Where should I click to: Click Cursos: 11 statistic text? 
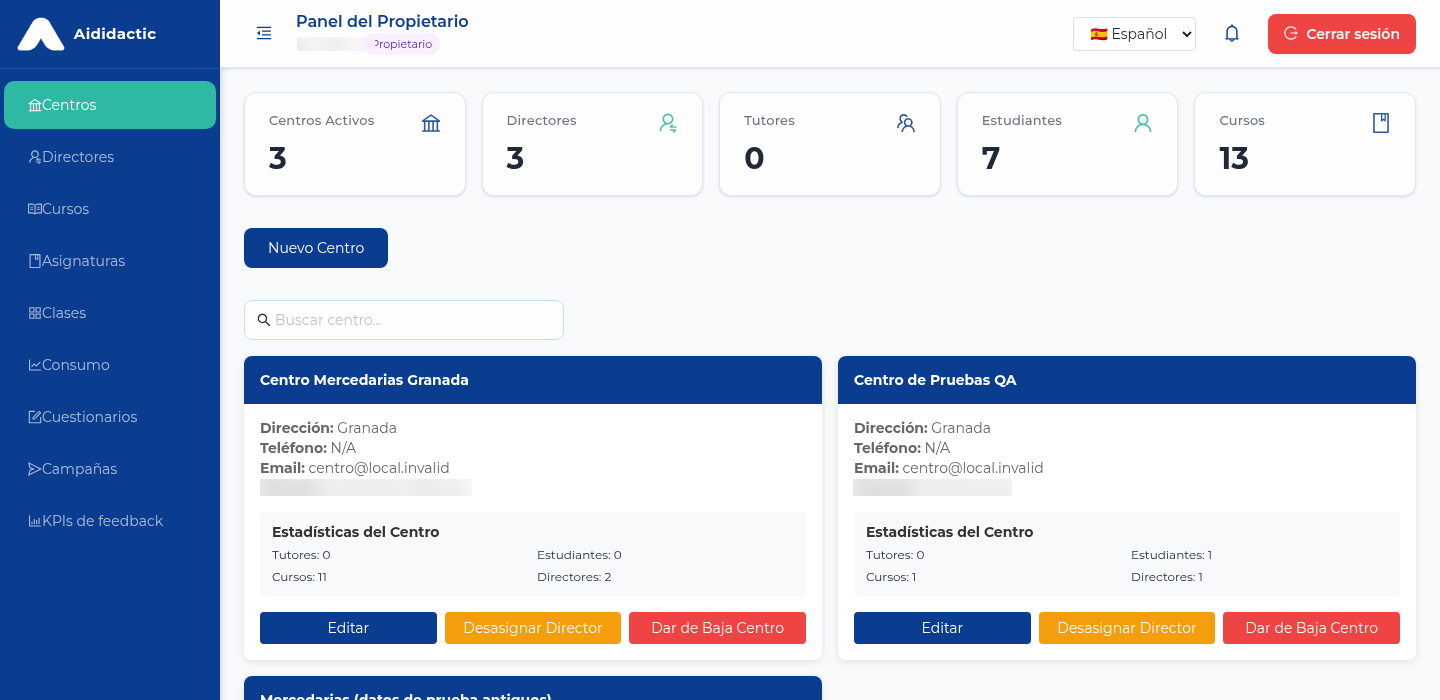pos(299,577)
